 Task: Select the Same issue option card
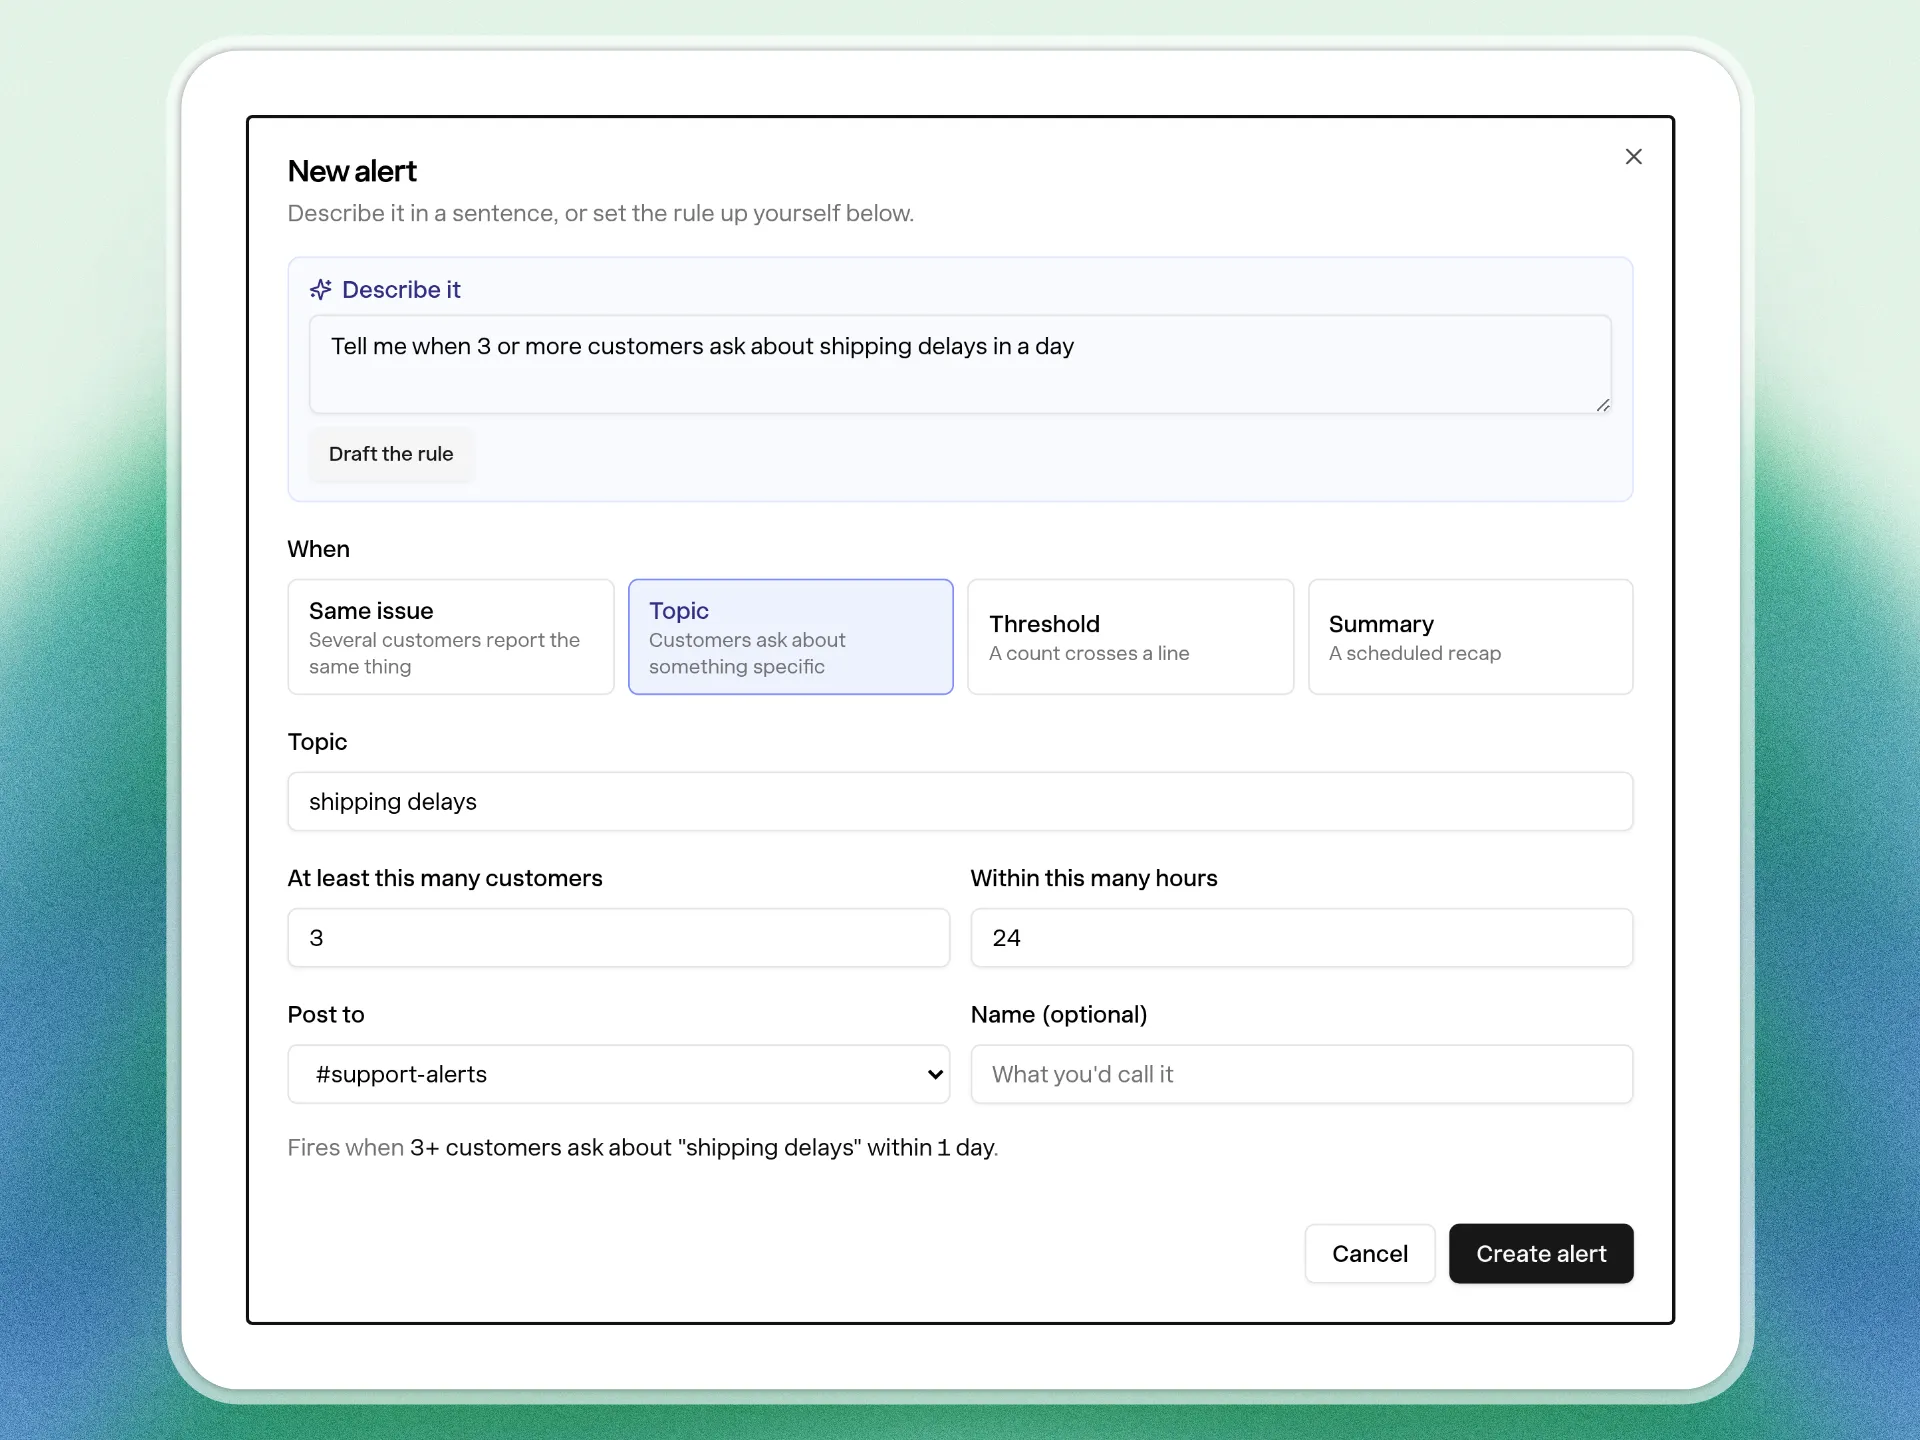tap(451, 637)
